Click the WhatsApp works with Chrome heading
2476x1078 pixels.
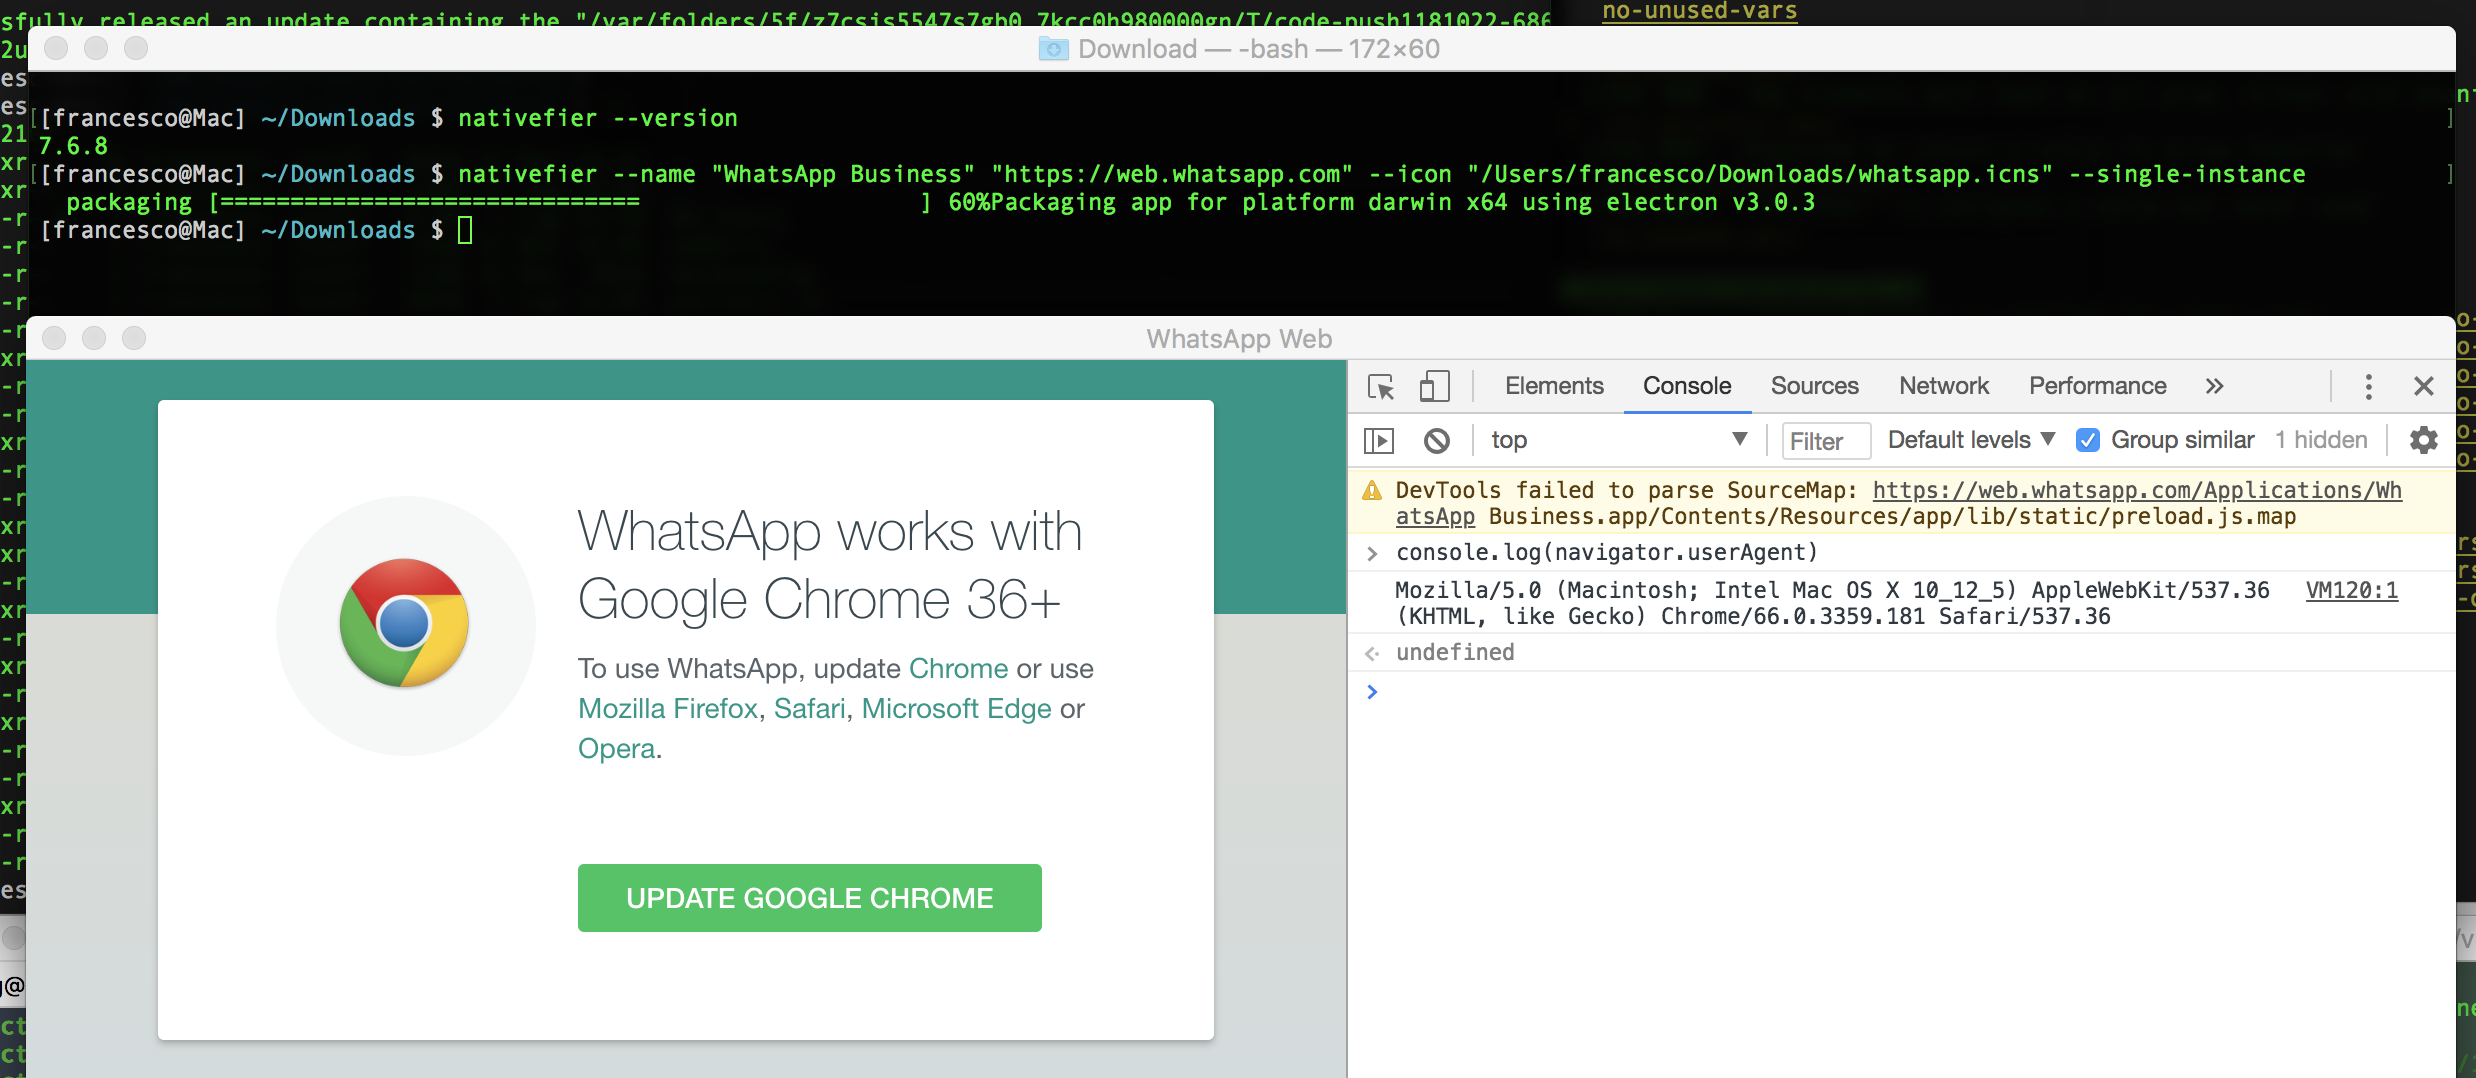(x=830, y=565)
